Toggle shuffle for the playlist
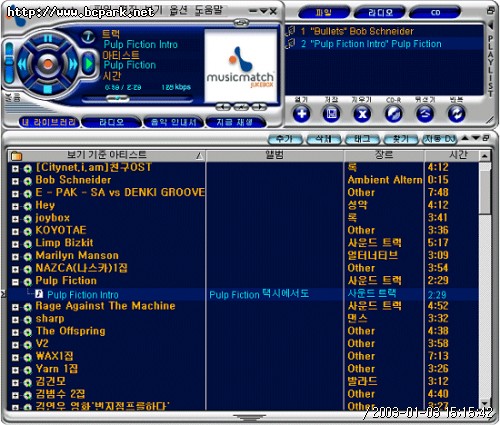The image size is (500, 425). pyautogui.click(x=425, y=114)
